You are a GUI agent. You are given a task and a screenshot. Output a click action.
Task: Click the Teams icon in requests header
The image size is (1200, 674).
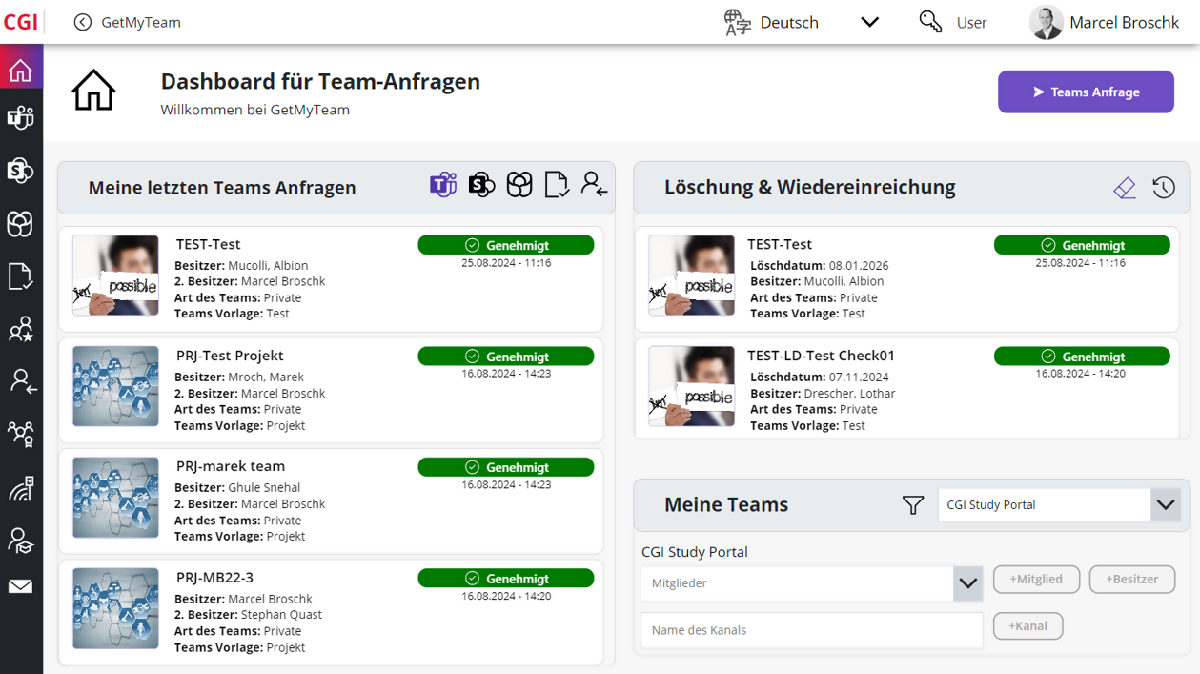(443, 185)
